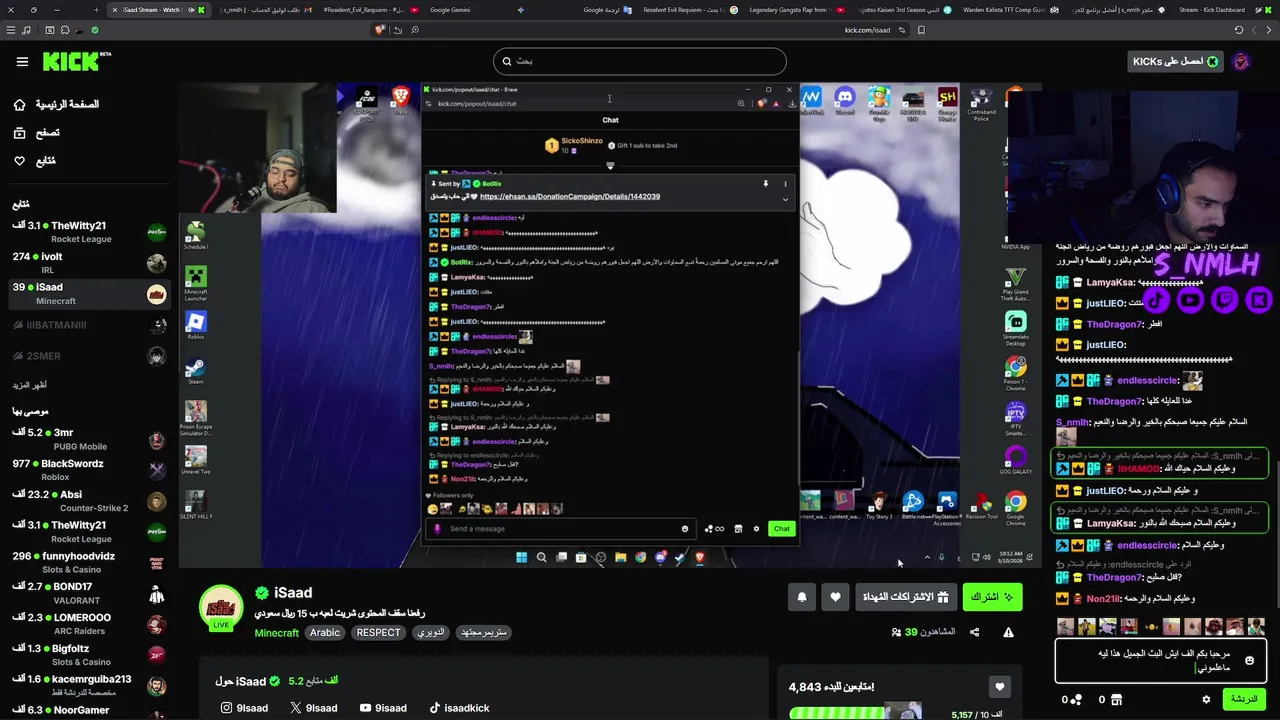Click the Gift subscriptions button
This screenshot has height=720, width=1280.
[x=906, y=597]
